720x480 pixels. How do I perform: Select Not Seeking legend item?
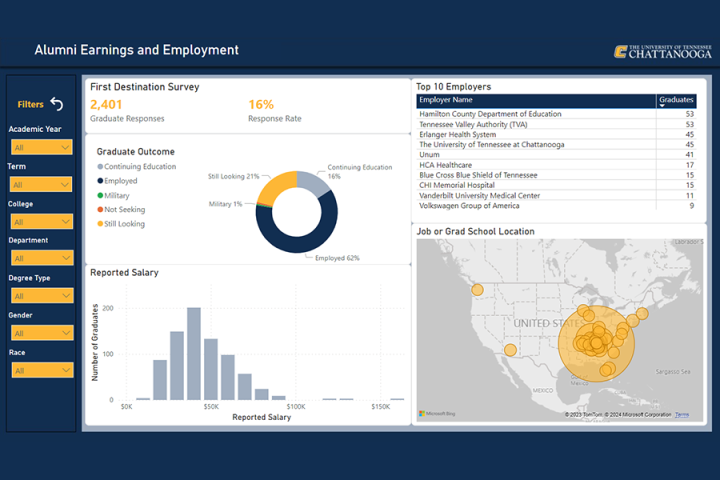pos(121,209)
